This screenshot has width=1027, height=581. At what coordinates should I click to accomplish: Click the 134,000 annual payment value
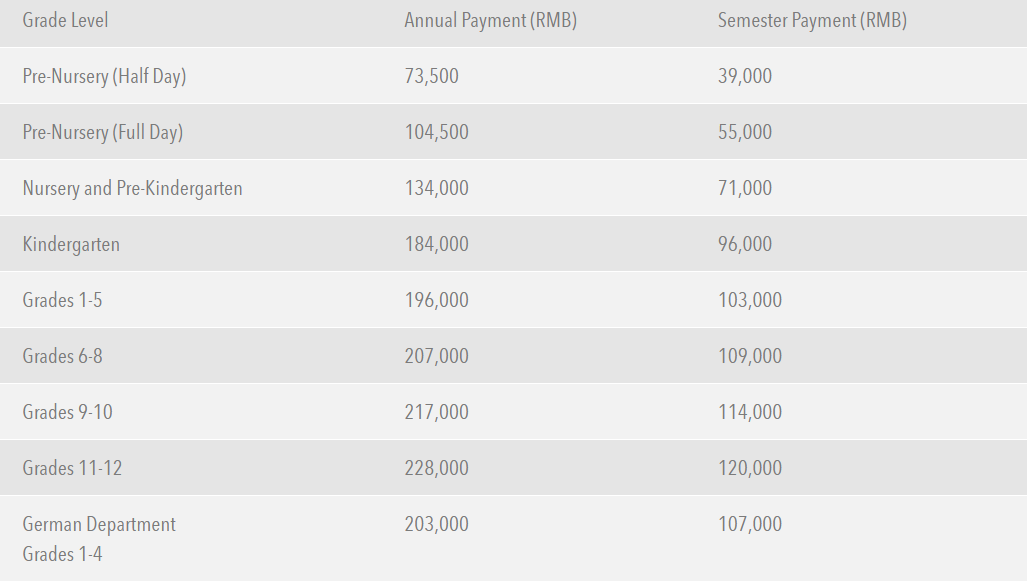[x=436, y=188]
